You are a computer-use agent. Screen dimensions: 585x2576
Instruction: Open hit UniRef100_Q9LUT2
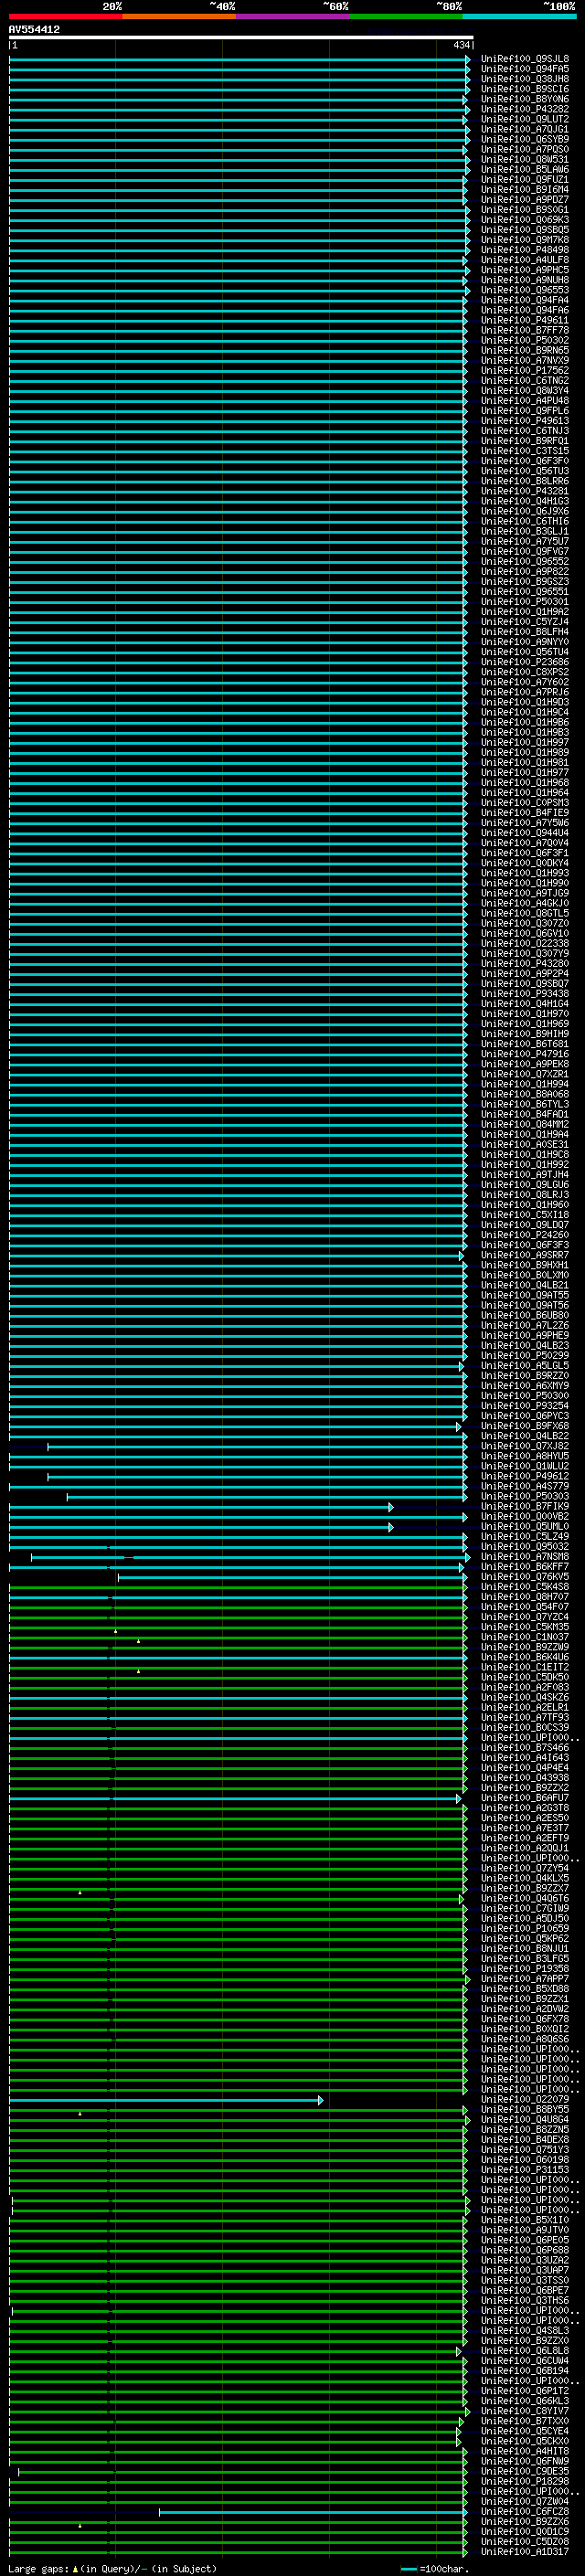(x=524, y=119)
